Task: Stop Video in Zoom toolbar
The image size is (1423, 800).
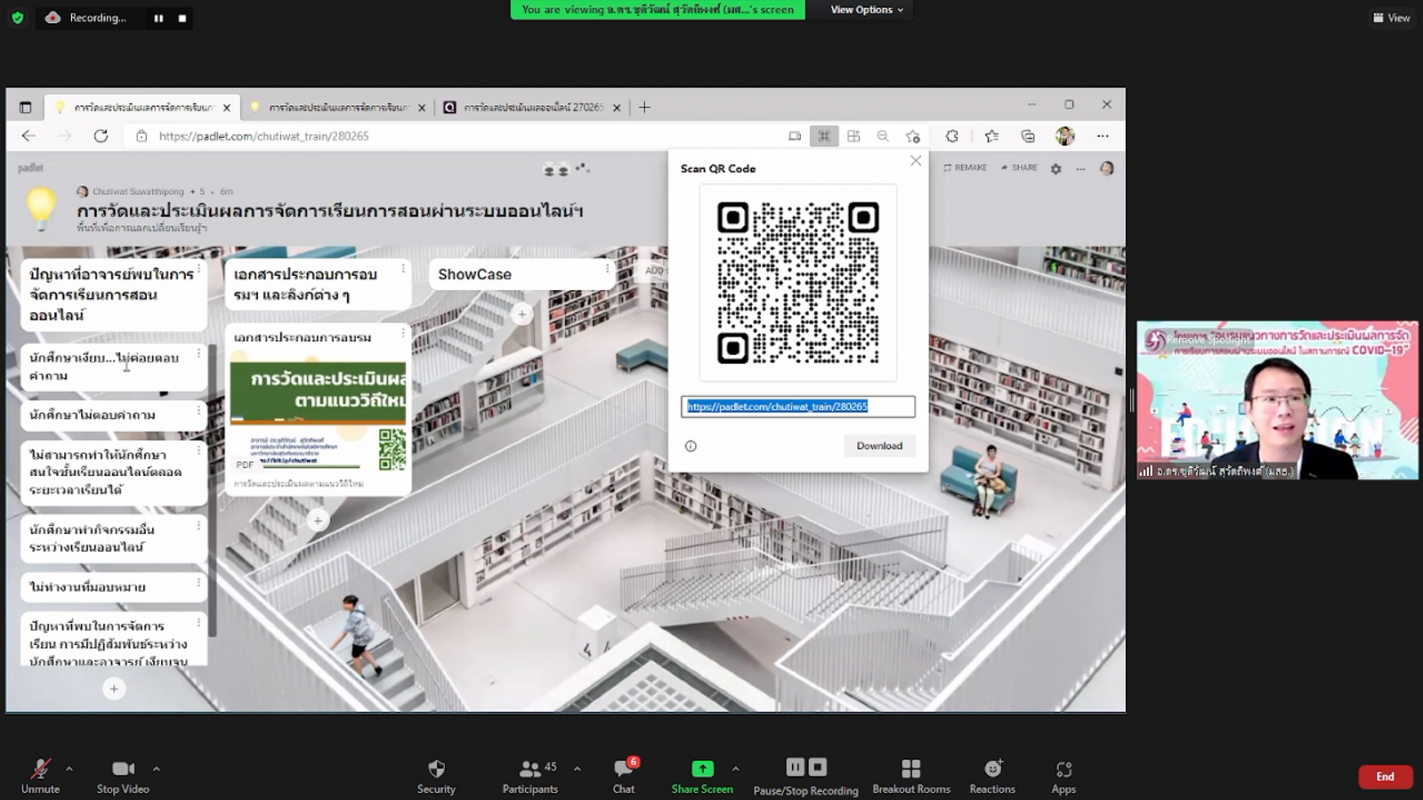Action: pos(123,775)
